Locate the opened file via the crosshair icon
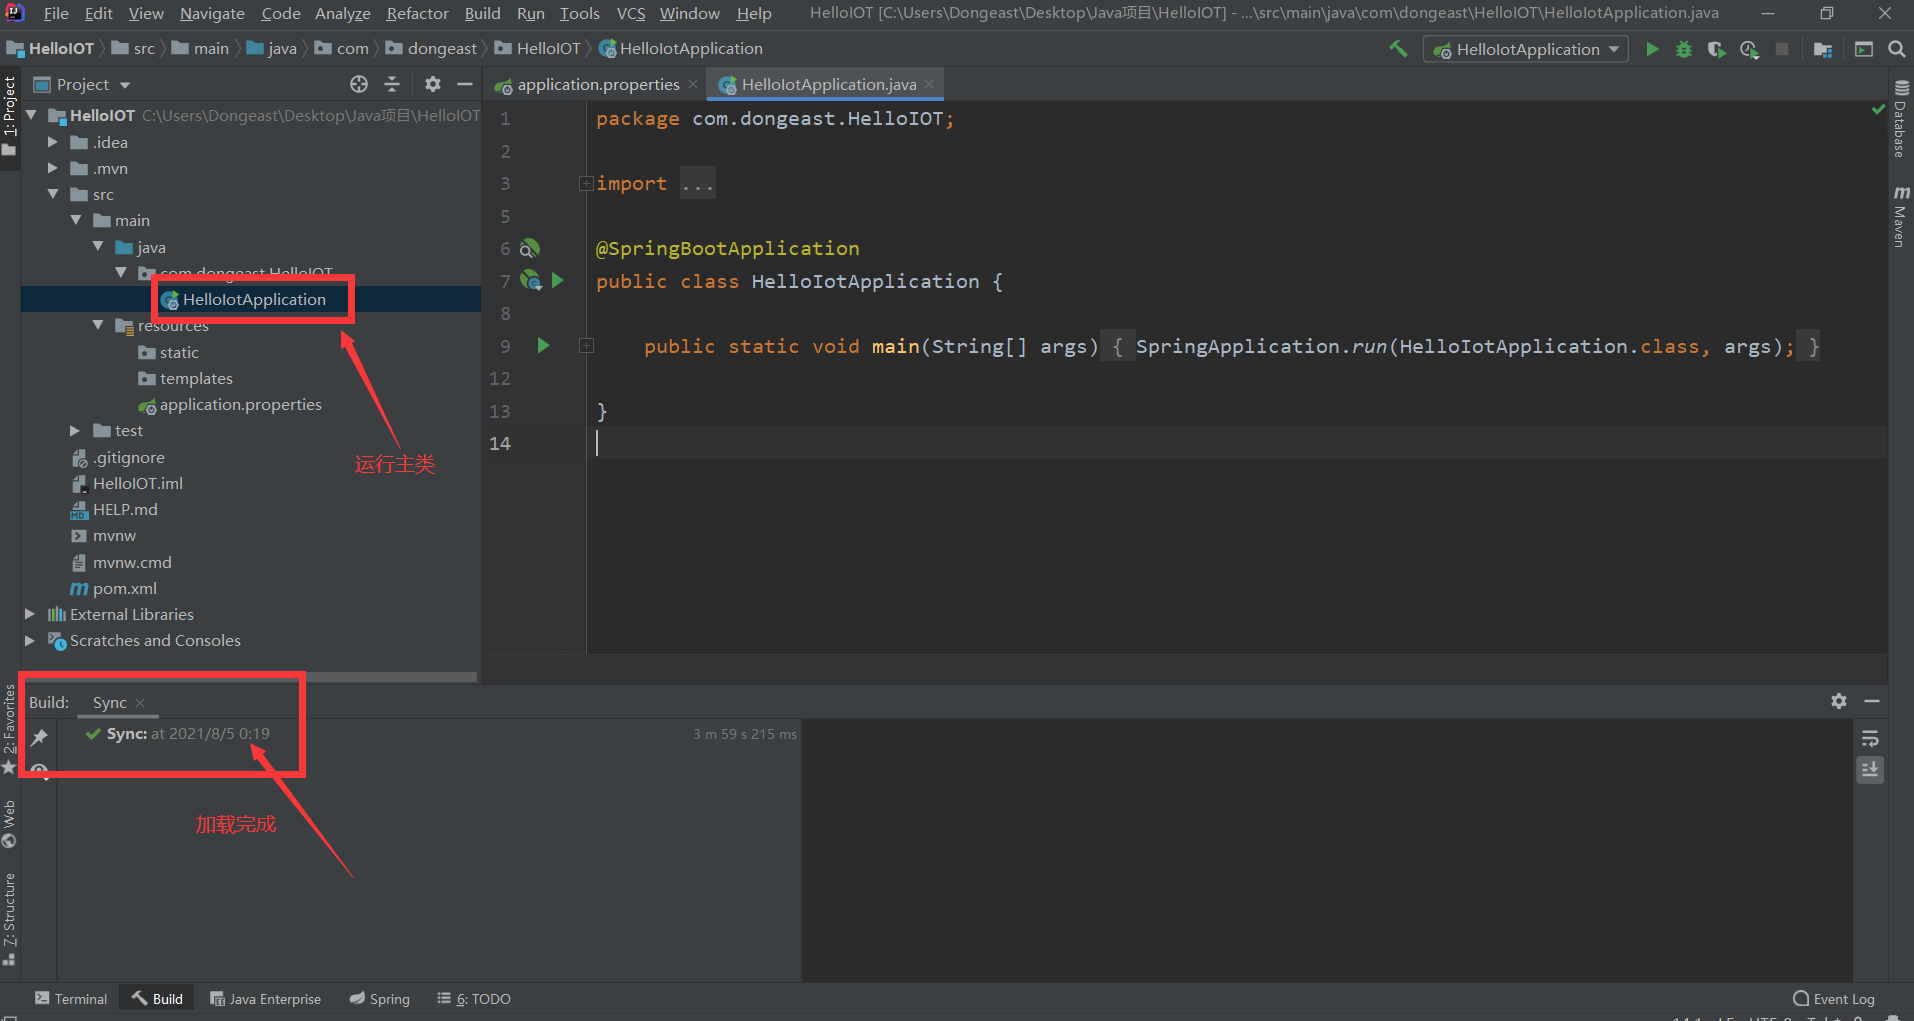 coord(359,84)
